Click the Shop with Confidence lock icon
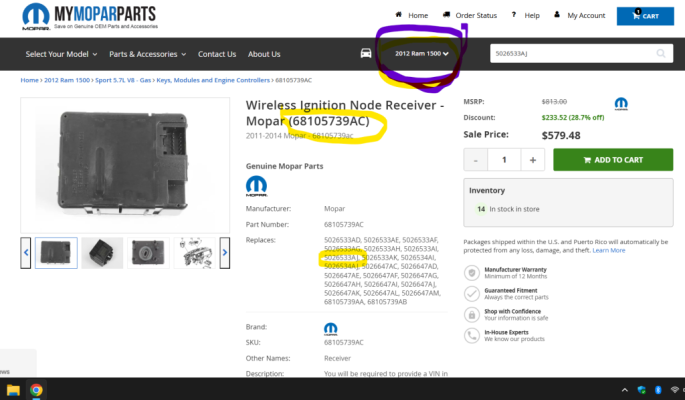The height and width of the screenshot is (400, 685). coord(471,314)
